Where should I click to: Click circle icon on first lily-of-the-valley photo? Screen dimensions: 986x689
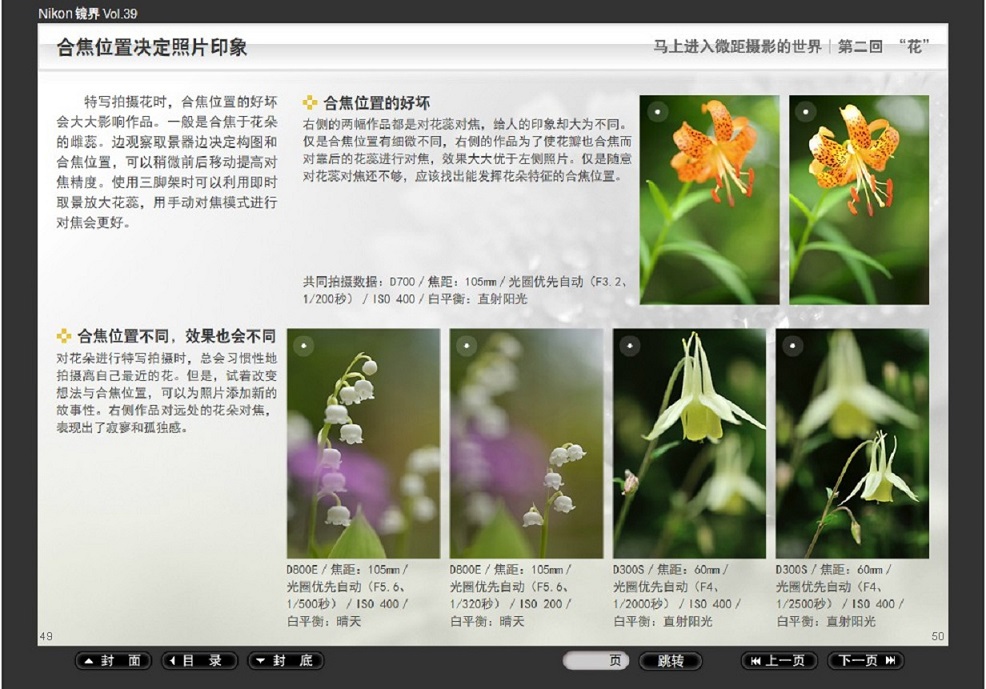tap(303, 345)
